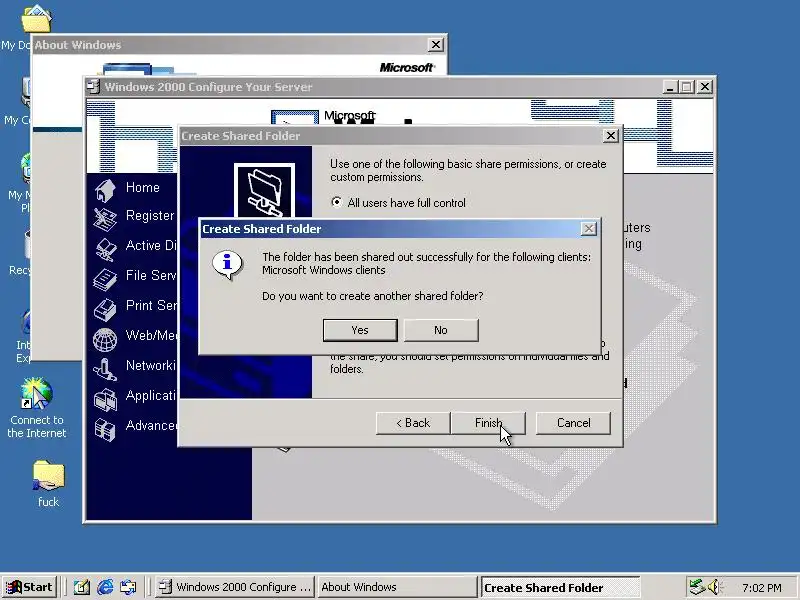The image size is (800, 600).
Task: Click the Back button in the wizard
Action: [413, 423]
